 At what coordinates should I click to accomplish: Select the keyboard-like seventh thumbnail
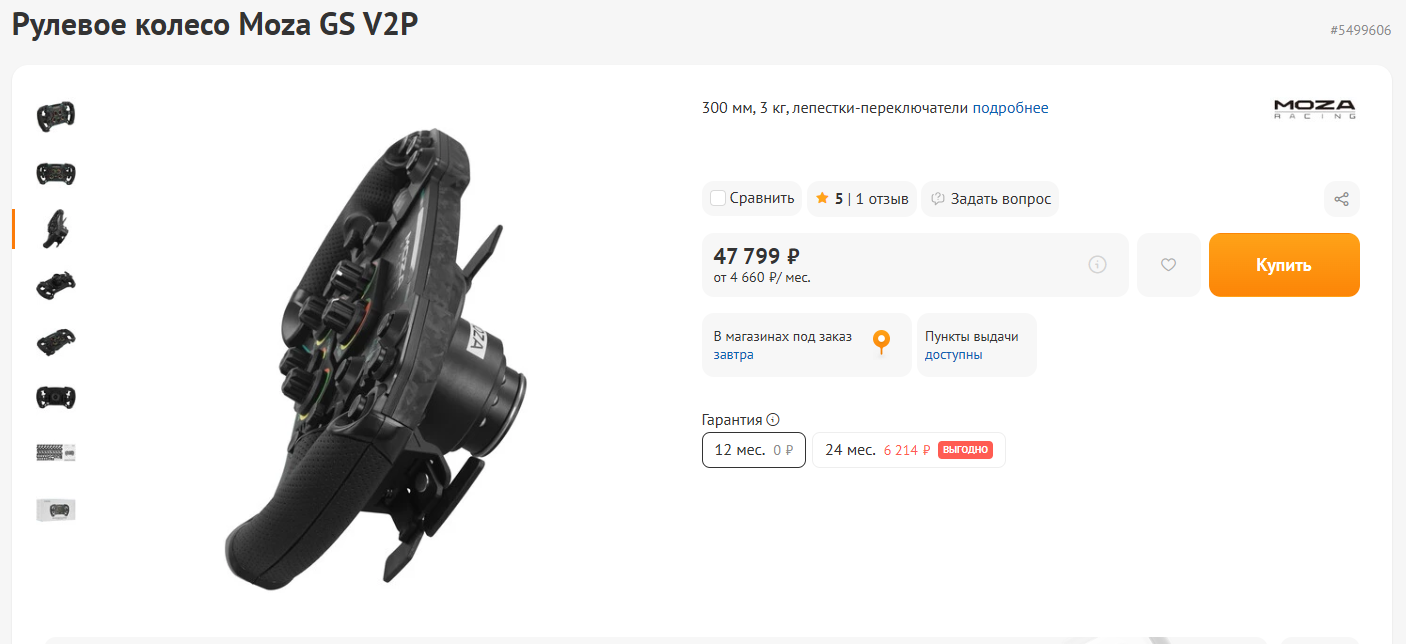pos(56,453)
